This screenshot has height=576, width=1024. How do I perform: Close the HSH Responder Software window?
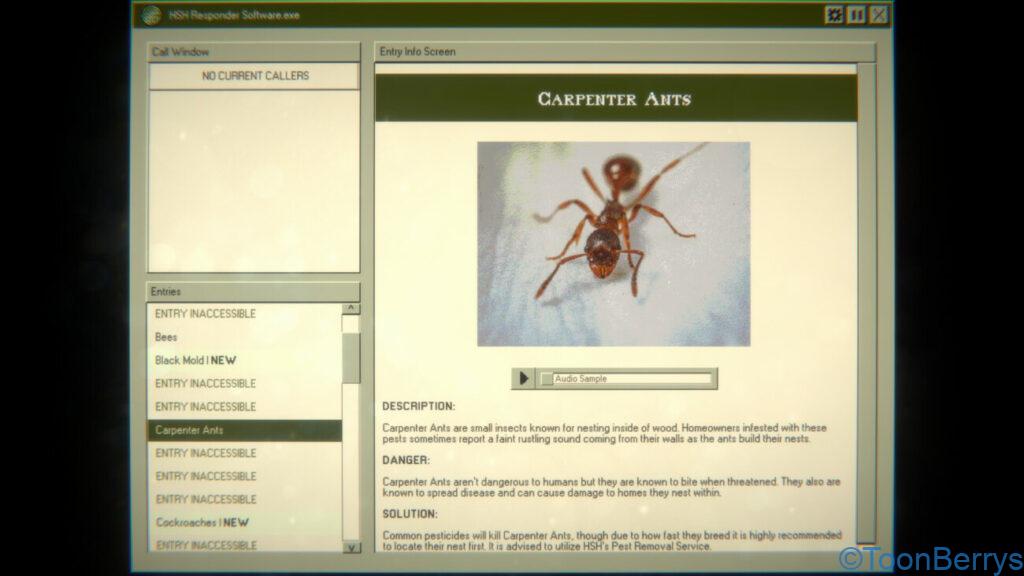[878, 15]
